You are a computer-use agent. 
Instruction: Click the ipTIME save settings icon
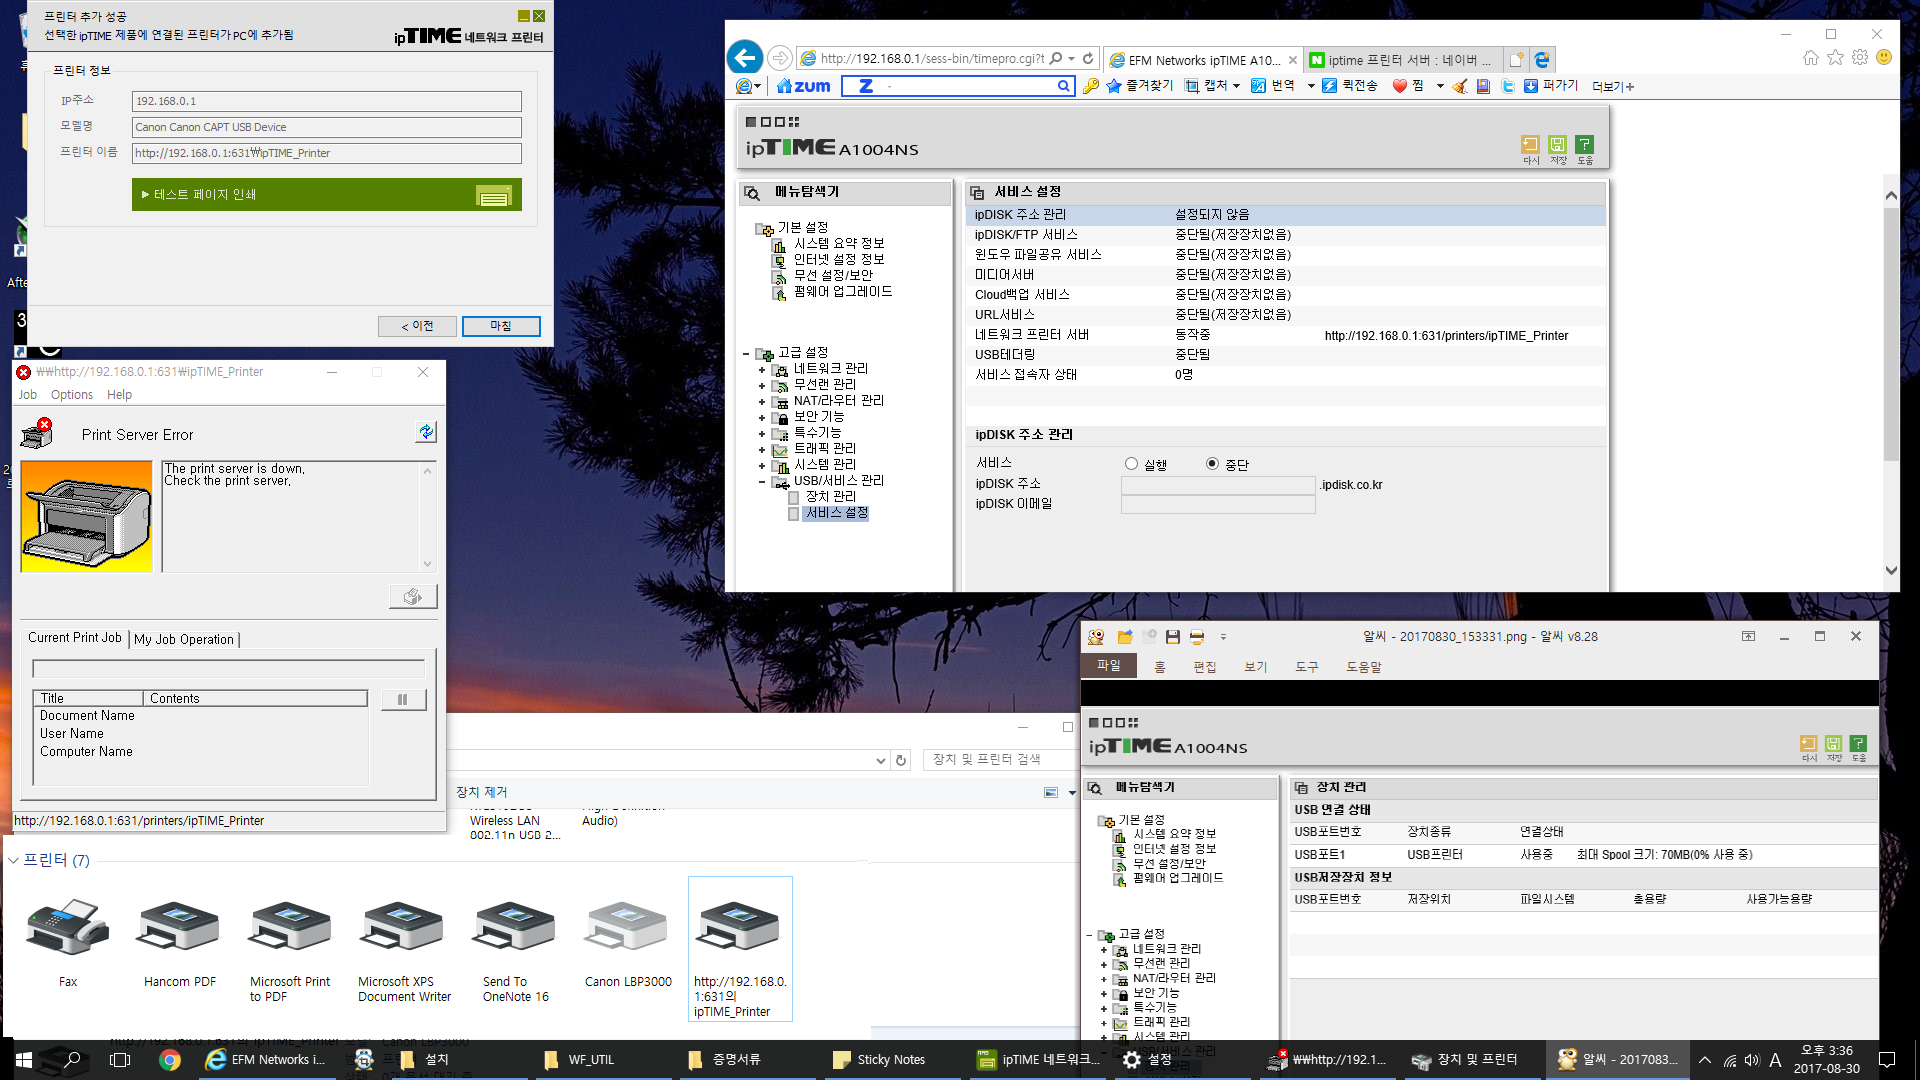(1557, 145)
